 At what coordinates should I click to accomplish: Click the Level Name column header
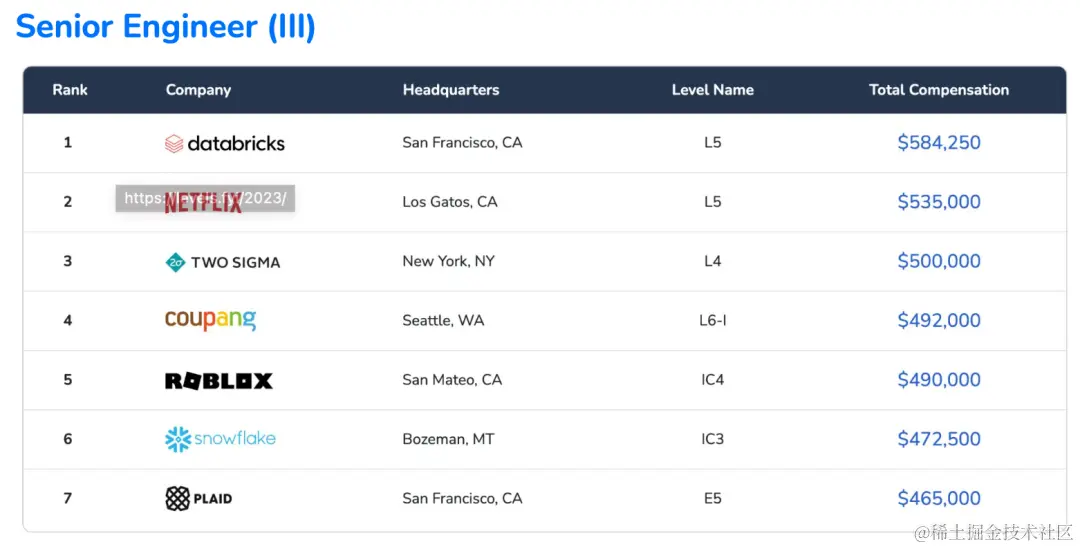(x=713, y=90)
